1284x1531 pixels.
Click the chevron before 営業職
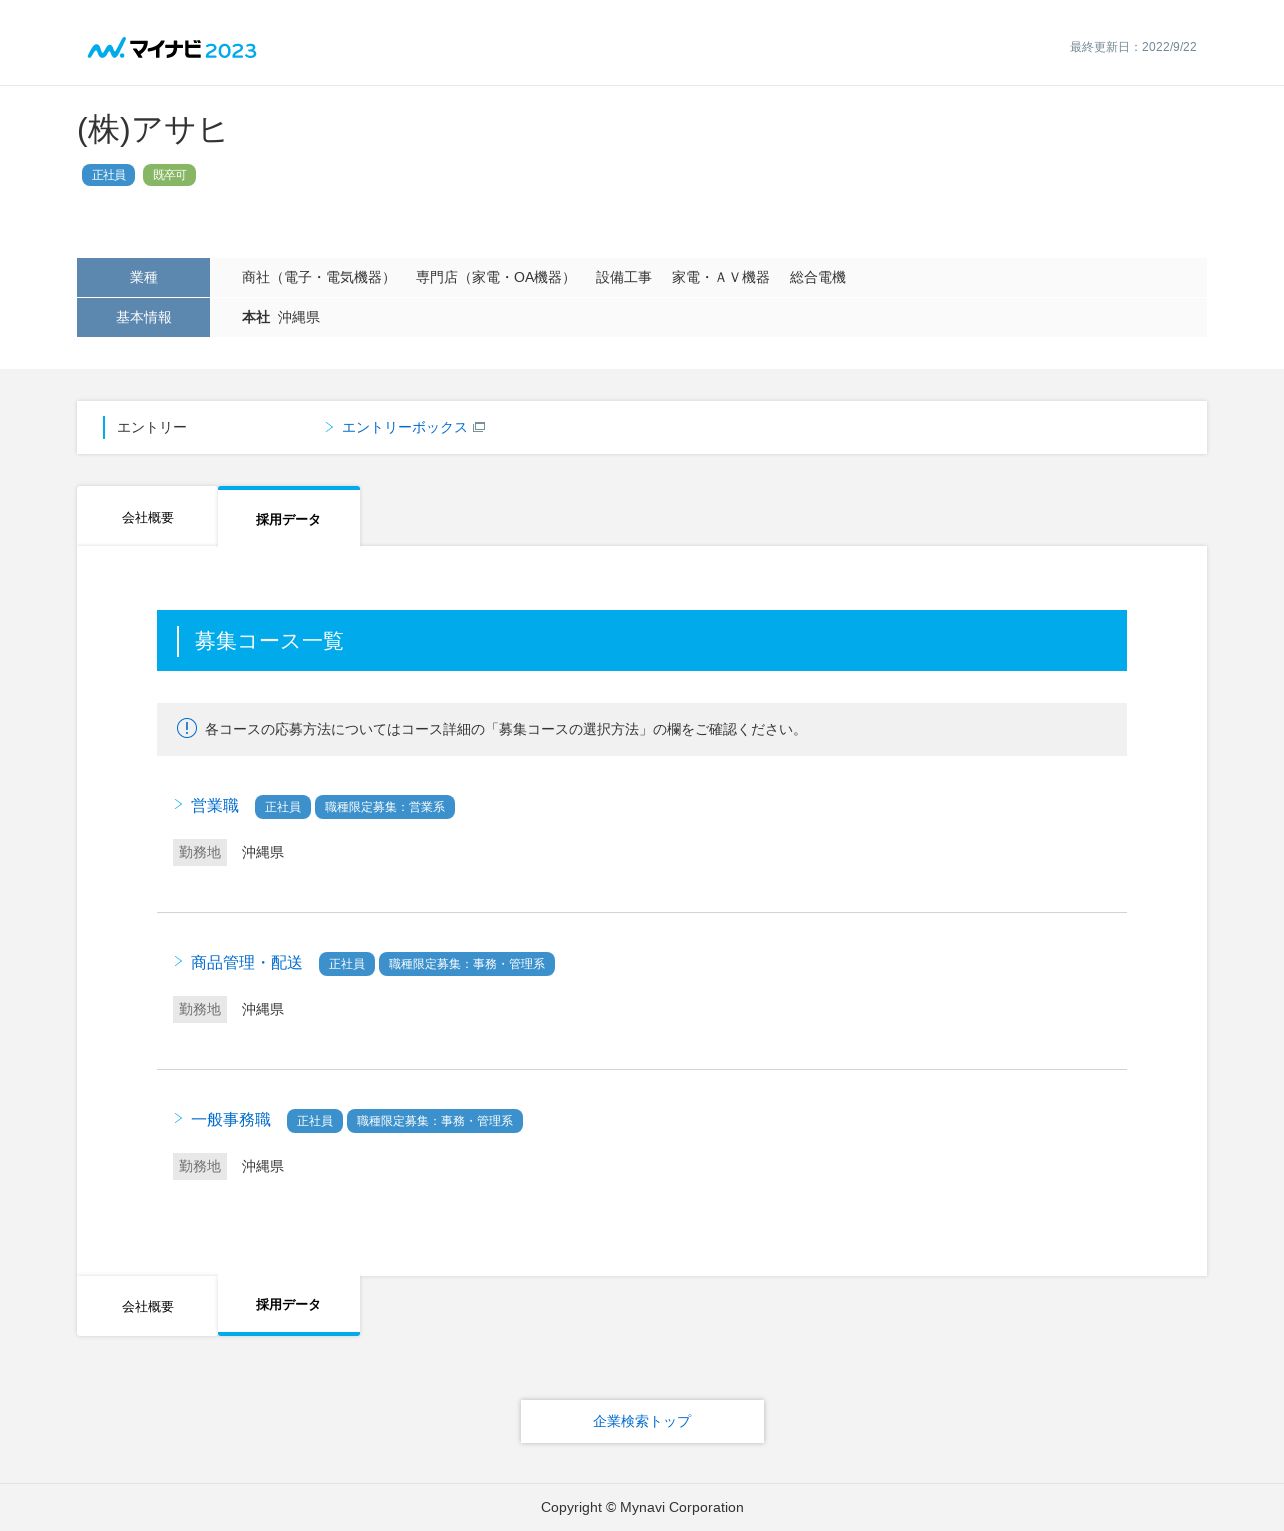[178, 805]
